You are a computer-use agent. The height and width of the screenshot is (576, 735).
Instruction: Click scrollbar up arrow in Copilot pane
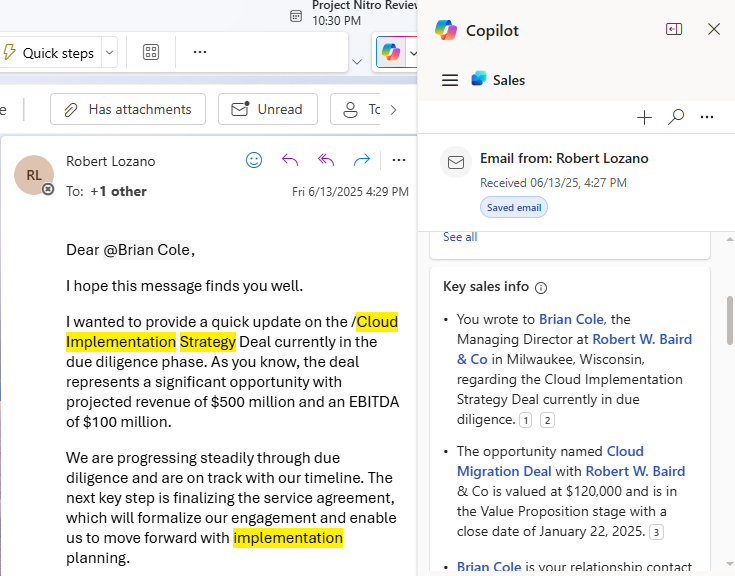click(729, 239)
